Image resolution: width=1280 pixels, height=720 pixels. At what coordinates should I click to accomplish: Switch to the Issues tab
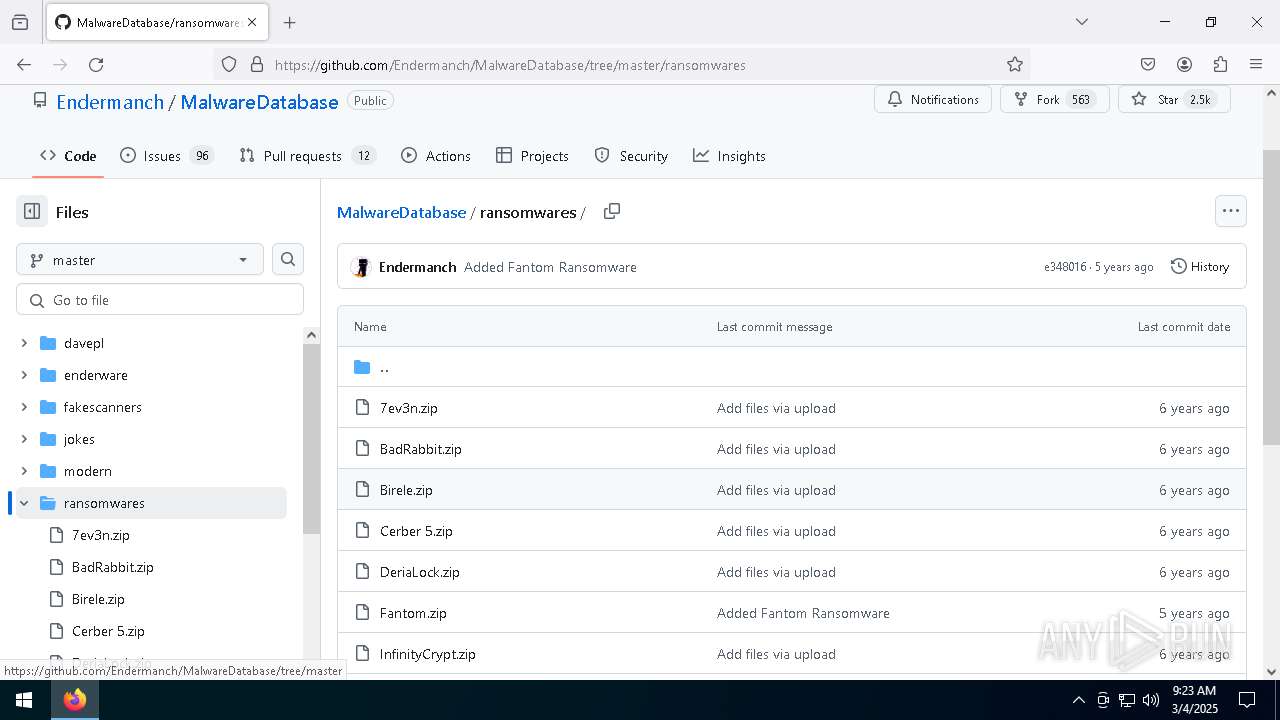pyautogui.click(x=167, y=156)
